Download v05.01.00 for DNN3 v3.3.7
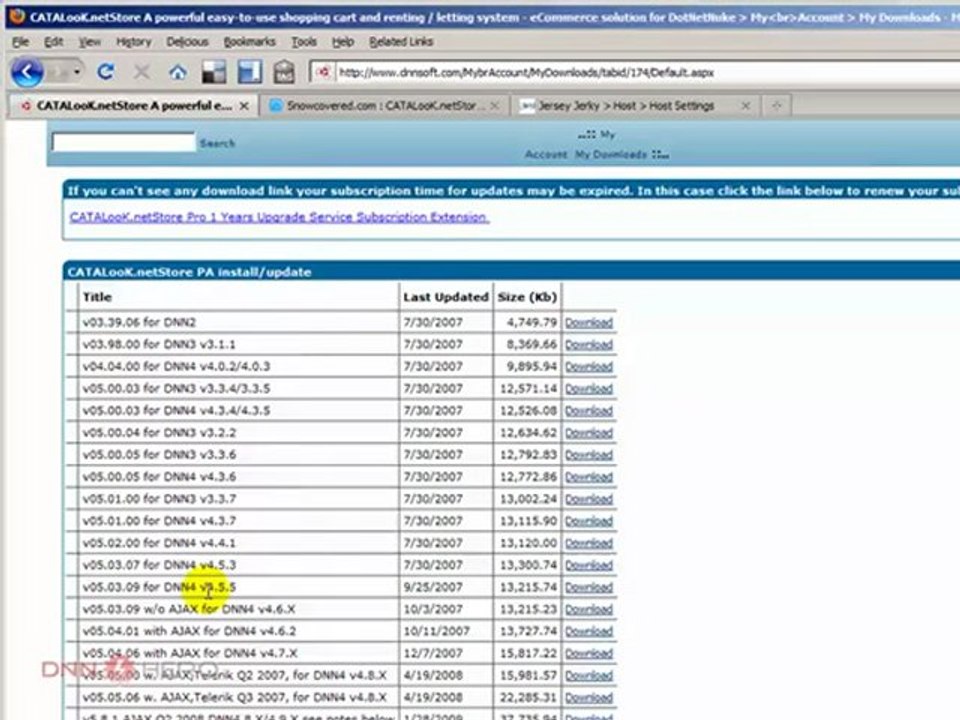960x720 pixels. [x=588, y=499]
